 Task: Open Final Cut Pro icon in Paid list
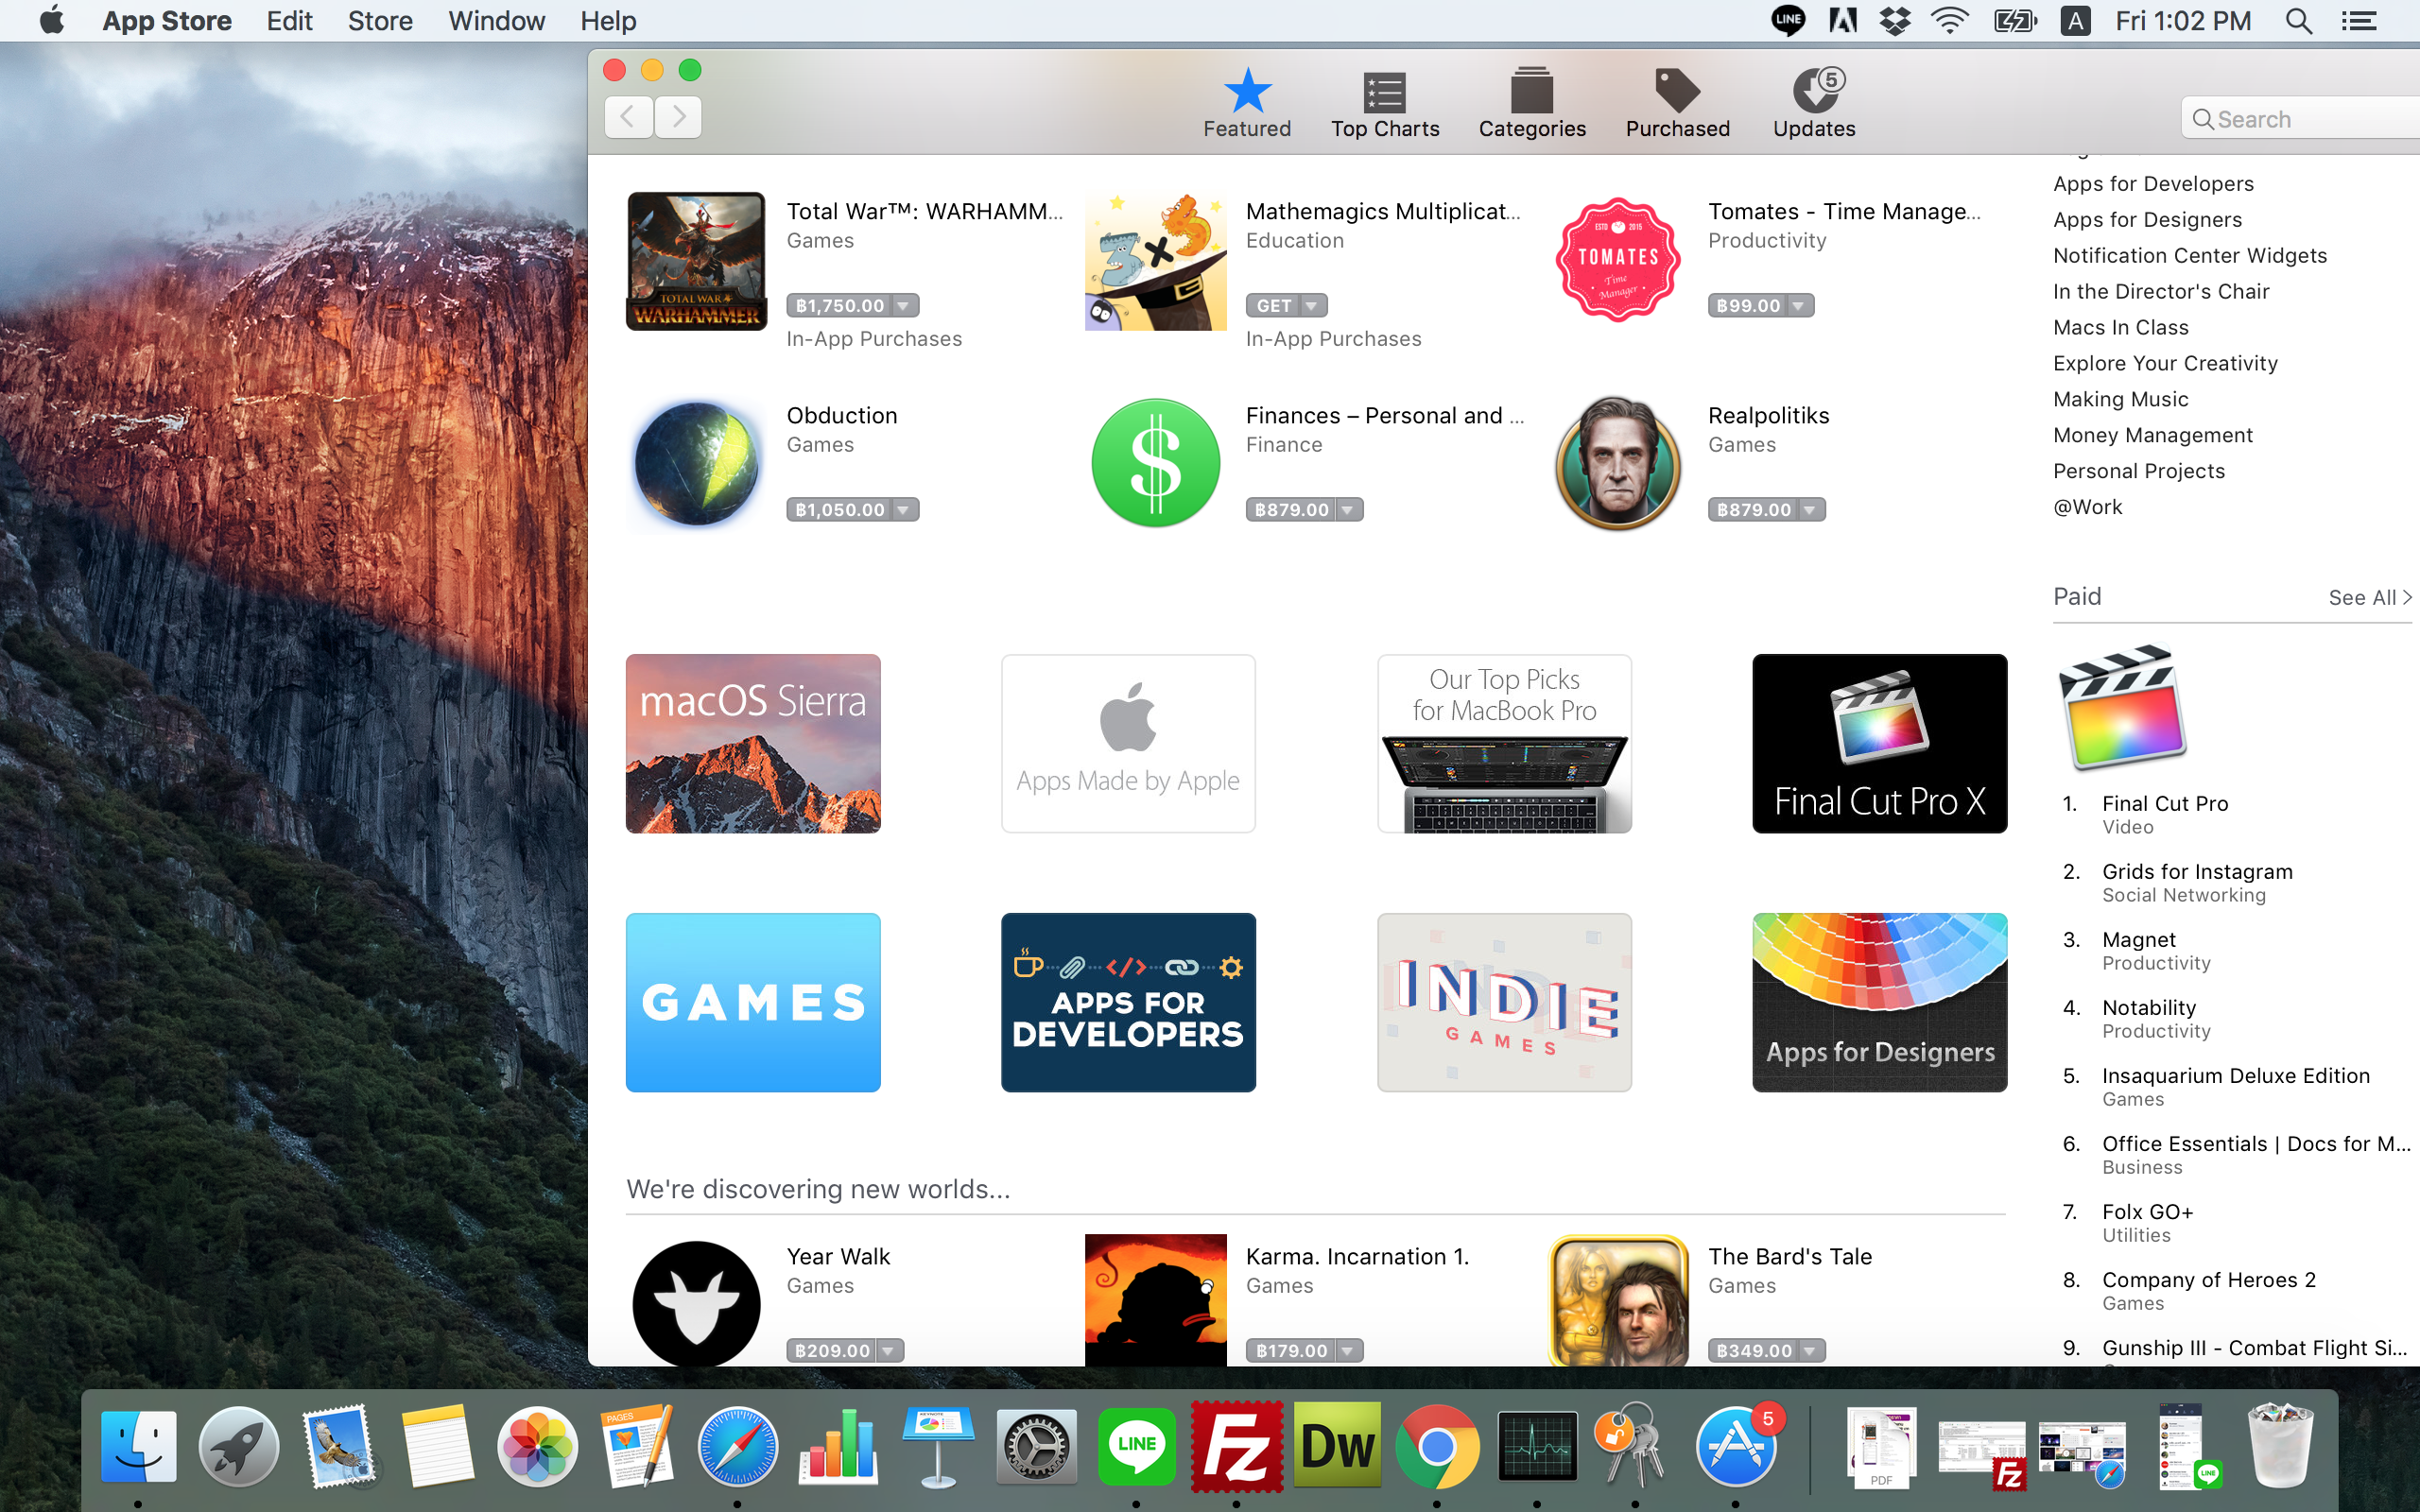(2123, 708)
